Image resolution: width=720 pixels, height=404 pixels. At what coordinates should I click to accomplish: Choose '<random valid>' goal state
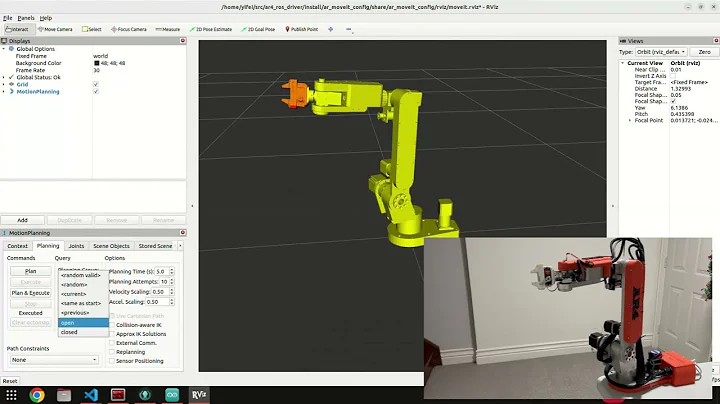pyautogui.click(x=83, y=275)
